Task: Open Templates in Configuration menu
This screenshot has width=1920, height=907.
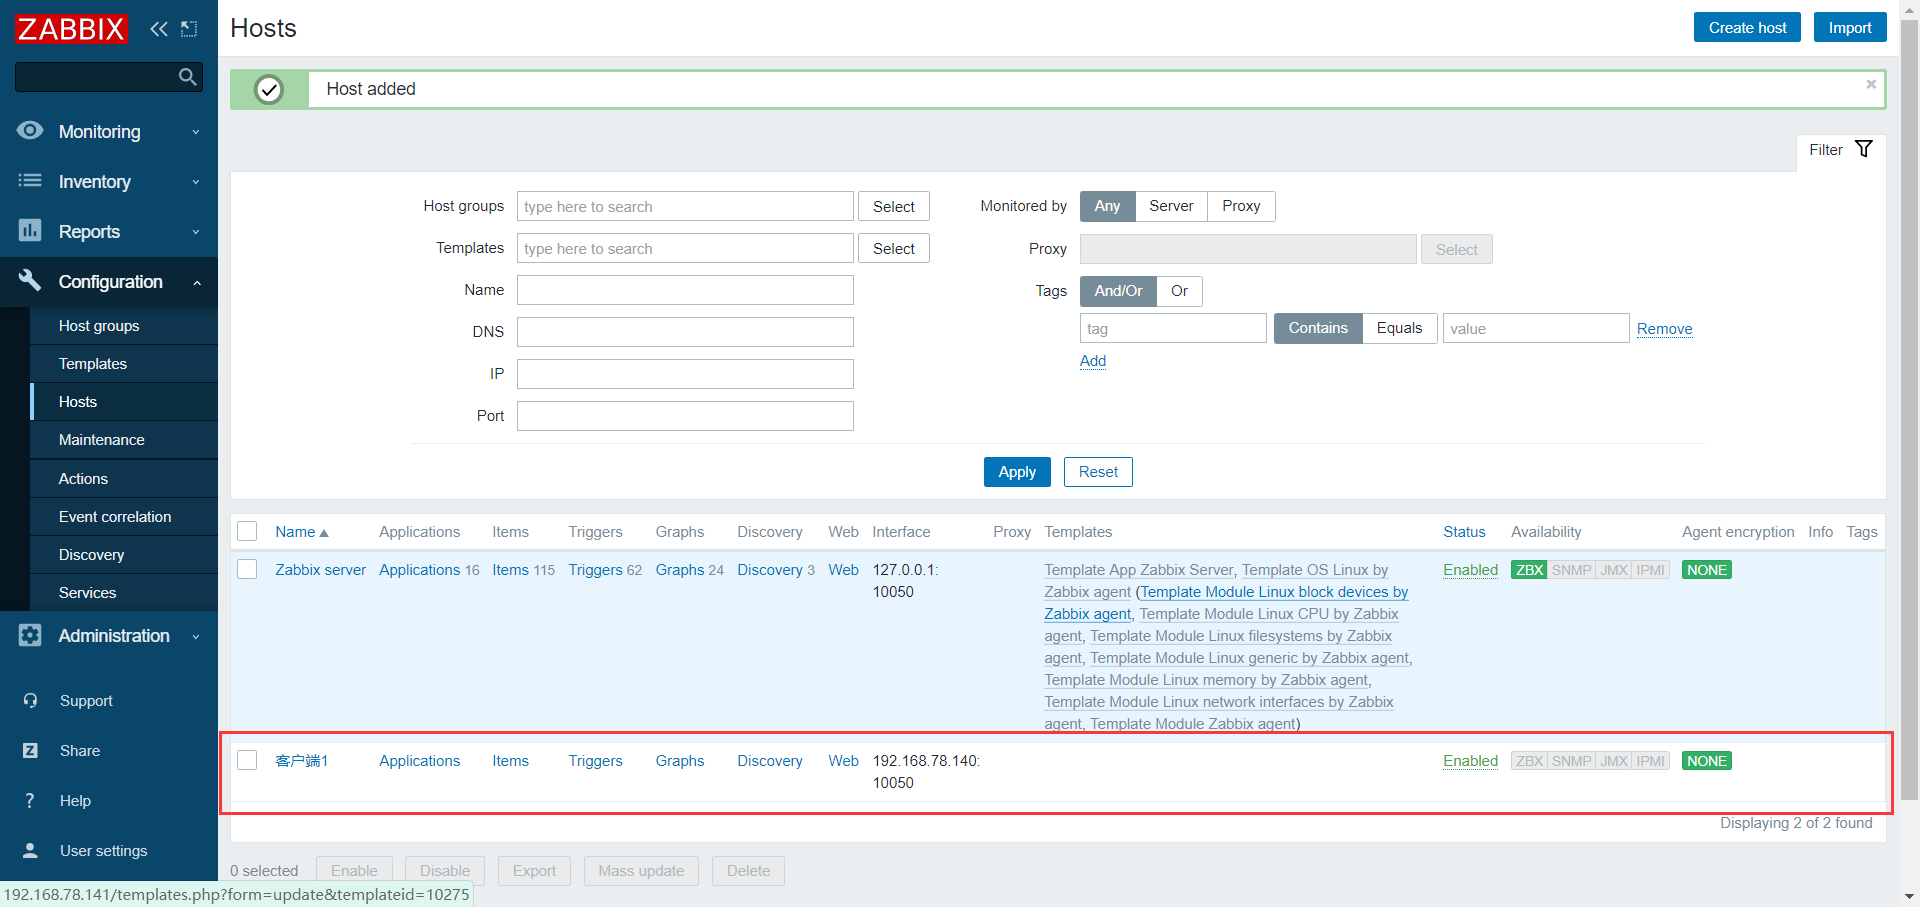Action: (x=93, y=364)
